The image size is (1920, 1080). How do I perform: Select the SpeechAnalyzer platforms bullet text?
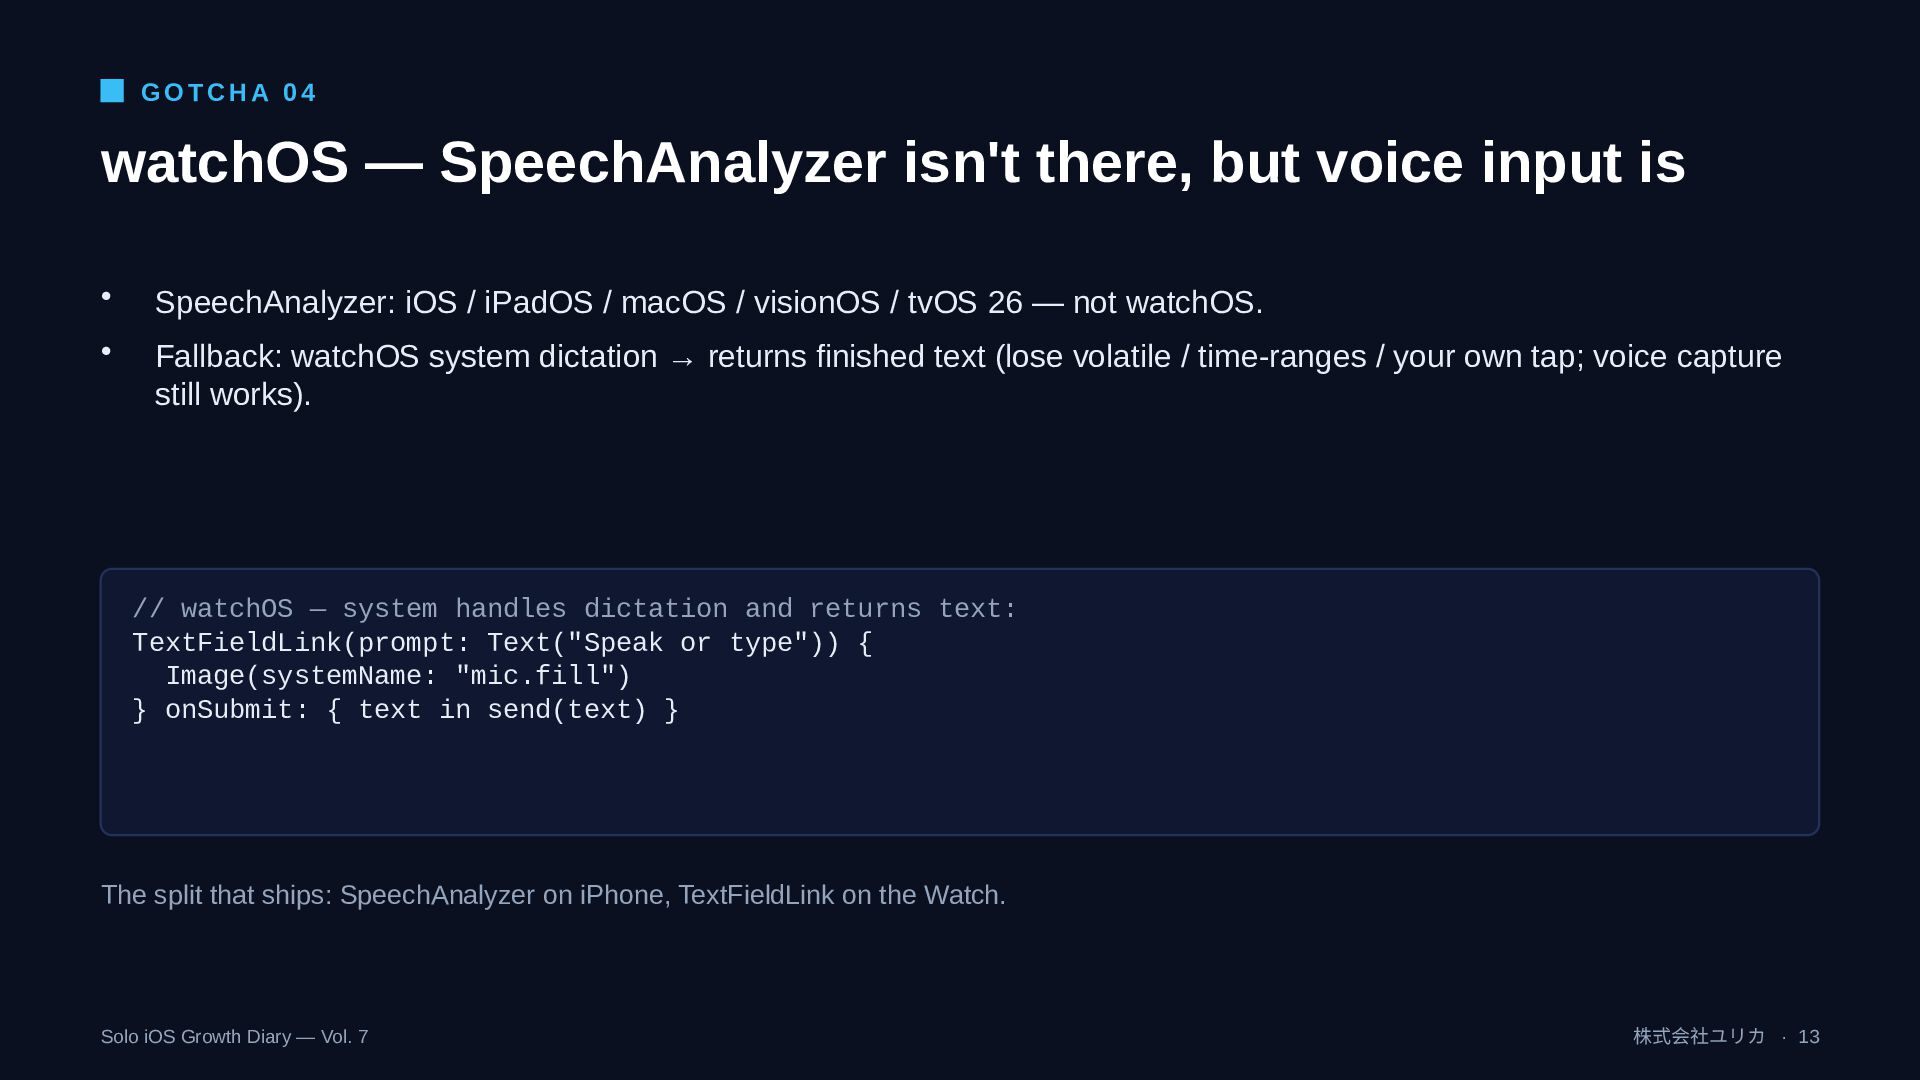pyautogui.click(x=709, y=302)
